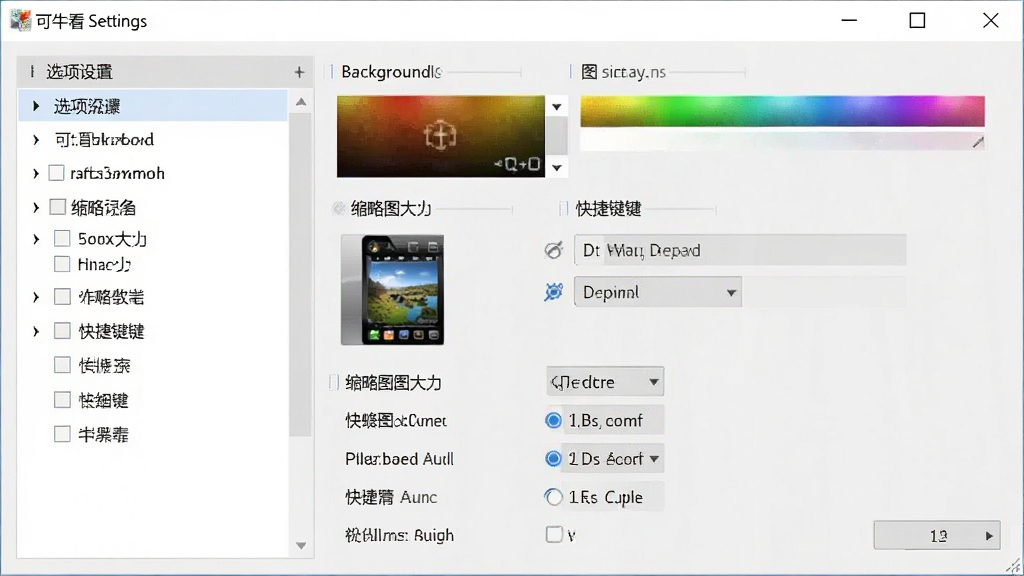1024x576 pixels.
Task: Tick the raftsЗmmoh checkbox in sidebar
Action: tap(57, 173)
